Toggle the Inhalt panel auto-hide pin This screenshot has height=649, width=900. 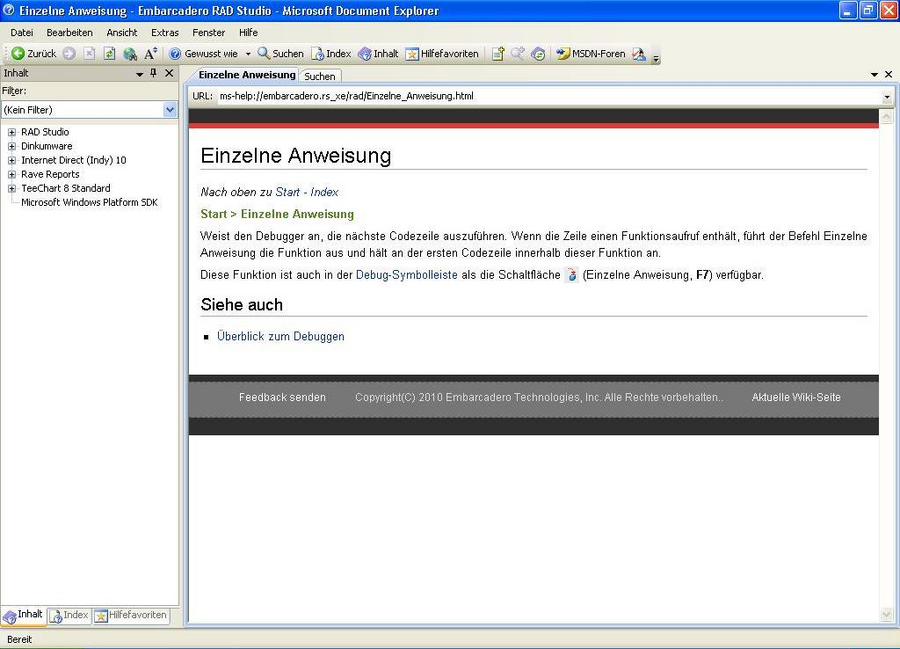pyautogui.click(x=153, y=73)
